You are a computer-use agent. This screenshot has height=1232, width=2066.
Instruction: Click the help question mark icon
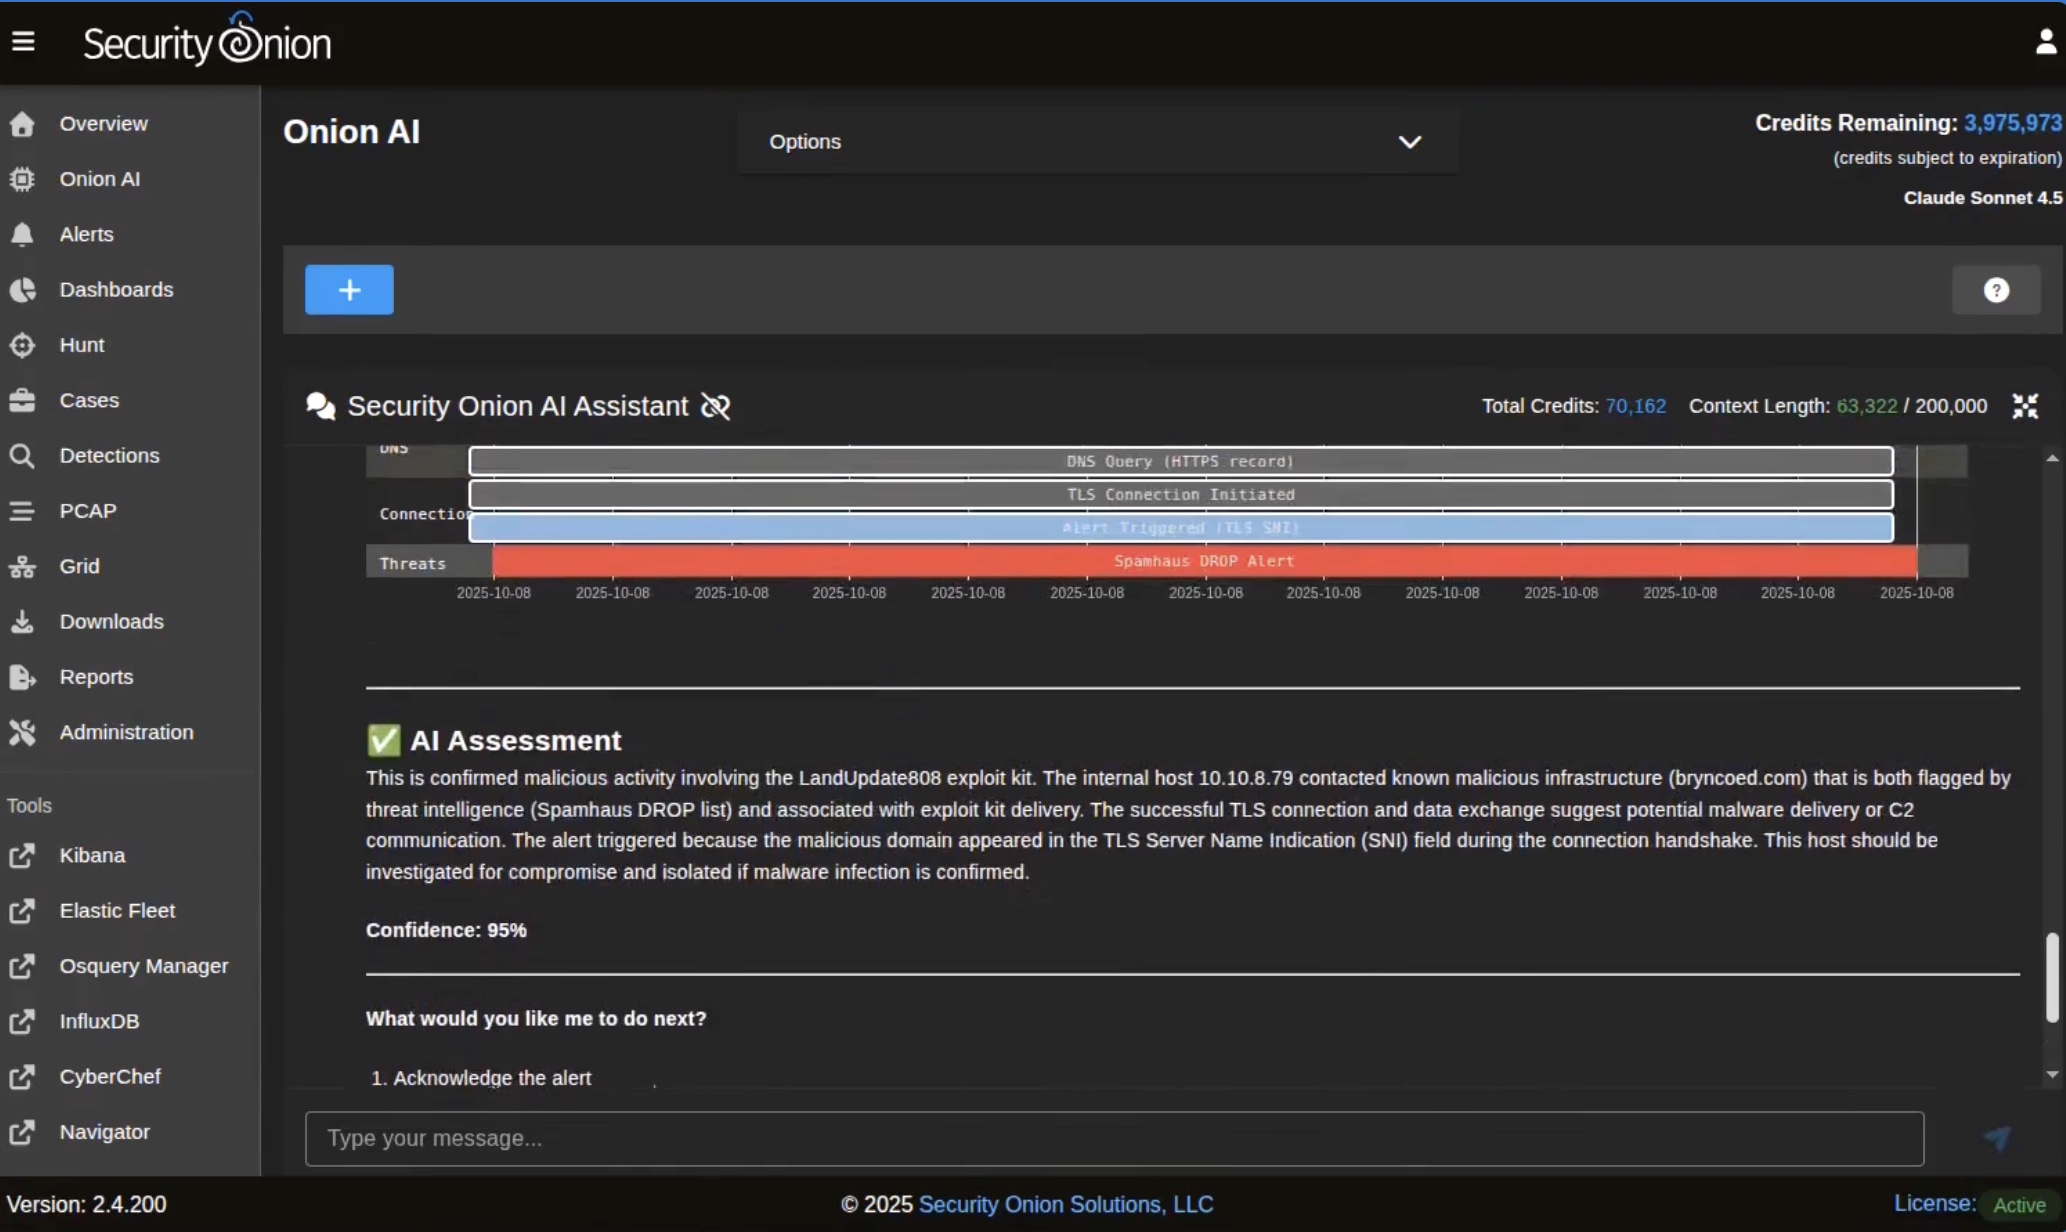[x=1996, y=290]
